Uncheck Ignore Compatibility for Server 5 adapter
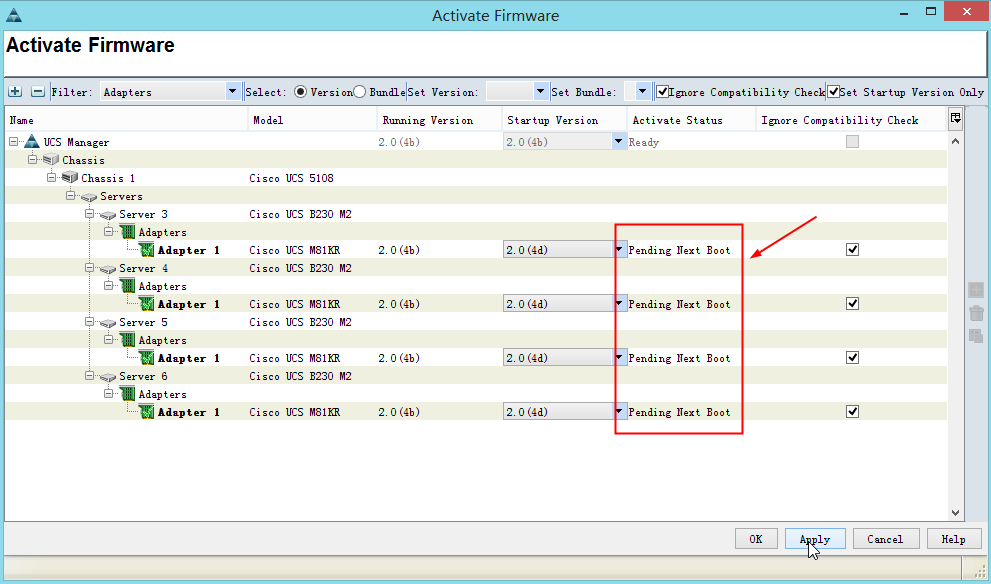The image size is (991, 584). click(x=853, y=358)
